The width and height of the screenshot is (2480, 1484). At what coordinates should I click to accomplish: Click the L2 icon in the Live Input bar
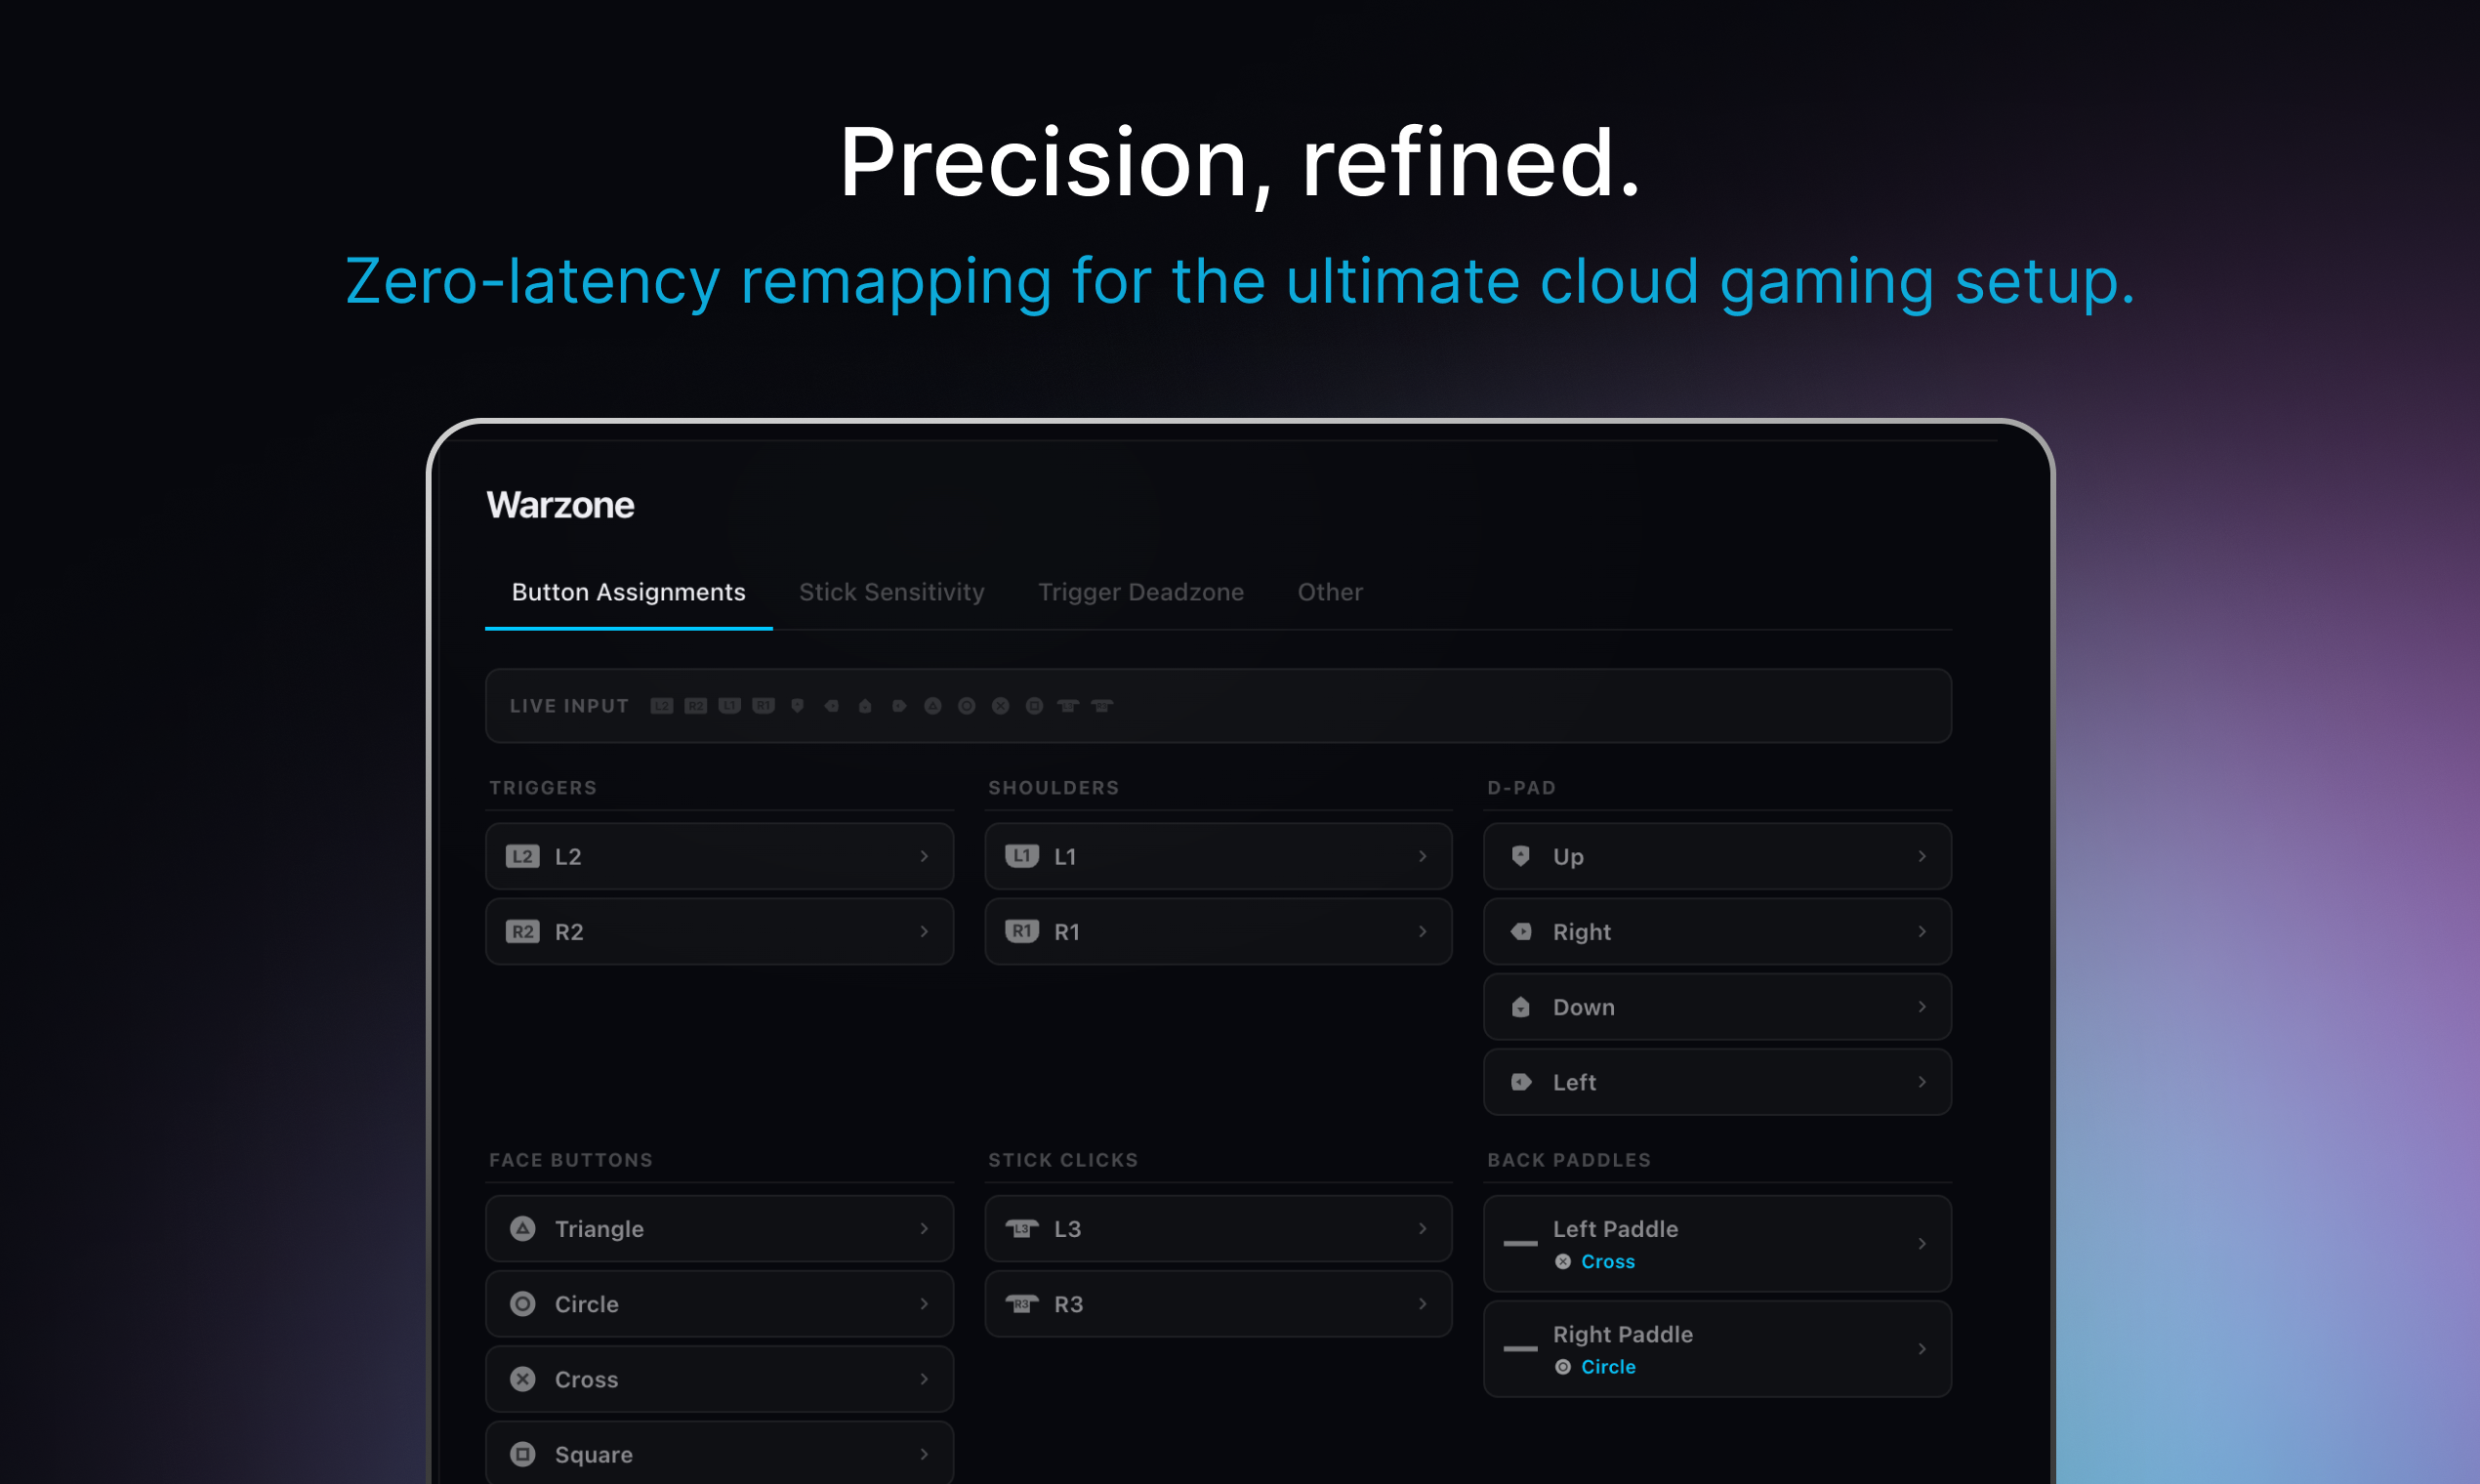click(x=662, y=706)
